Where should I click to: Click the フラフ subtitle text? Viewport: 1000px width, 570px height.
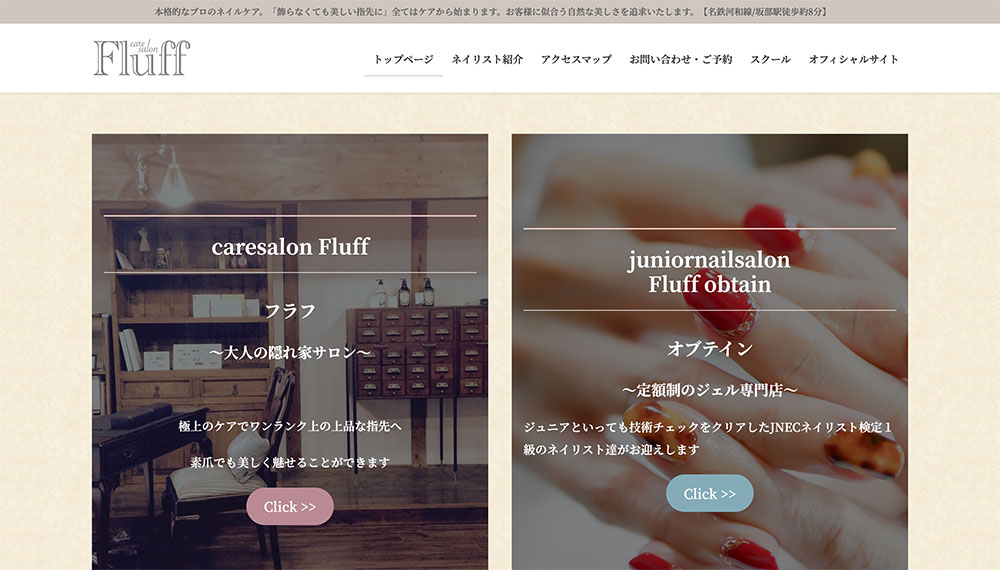(290, 311)
